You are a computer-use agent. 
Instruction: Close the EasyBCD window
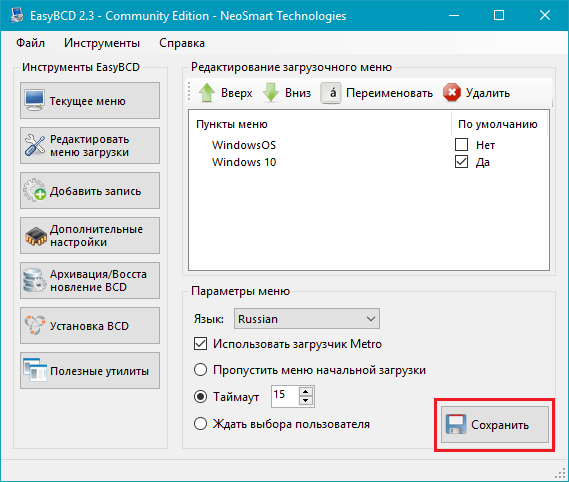(x=545, y=16)
